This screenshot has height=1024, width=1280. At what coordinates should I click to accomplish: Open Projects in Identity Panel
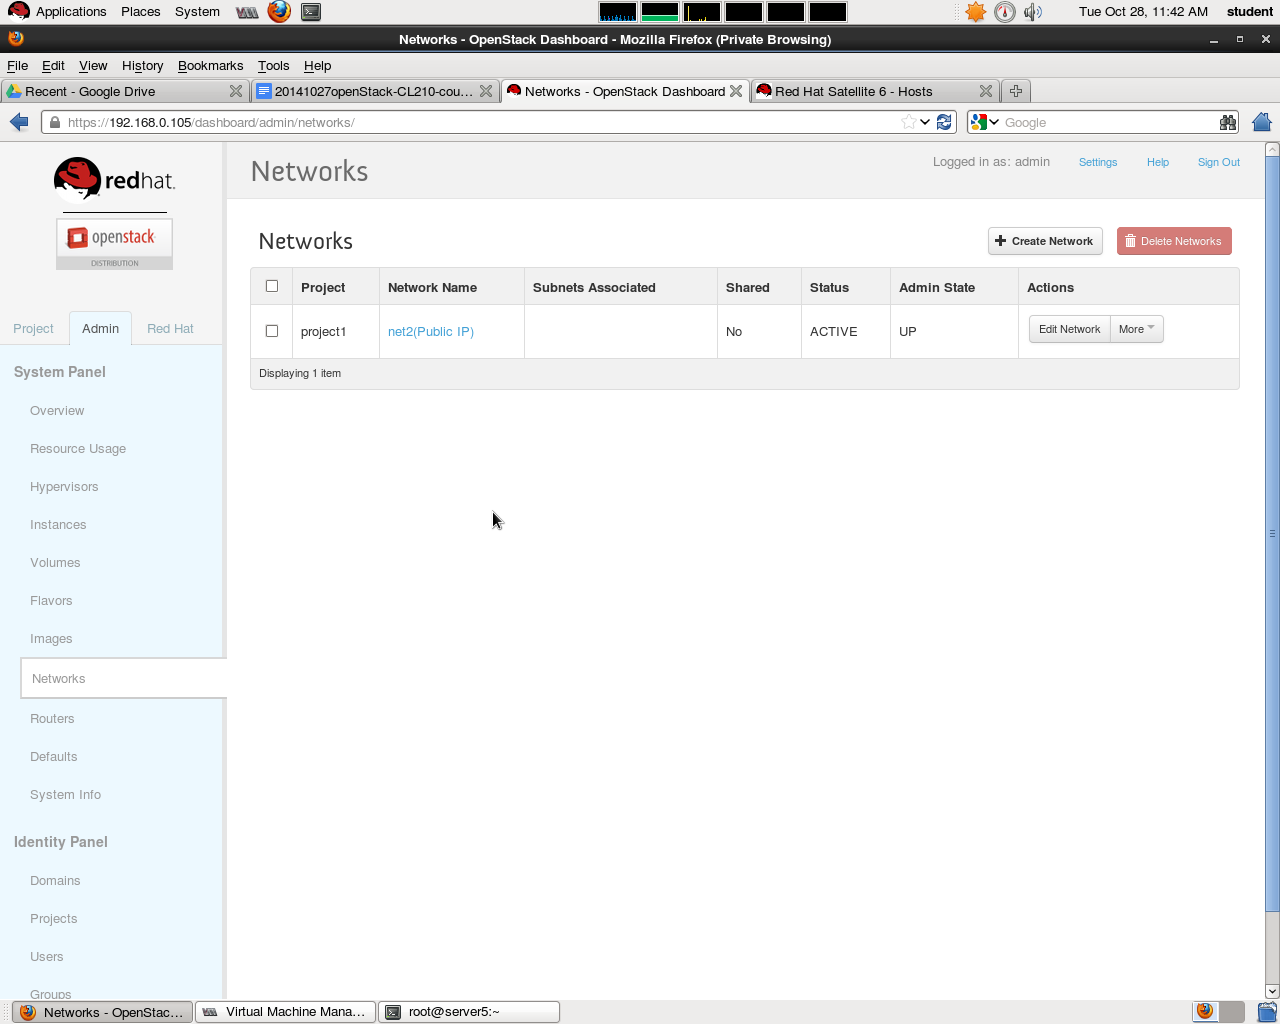coord(54,919)
